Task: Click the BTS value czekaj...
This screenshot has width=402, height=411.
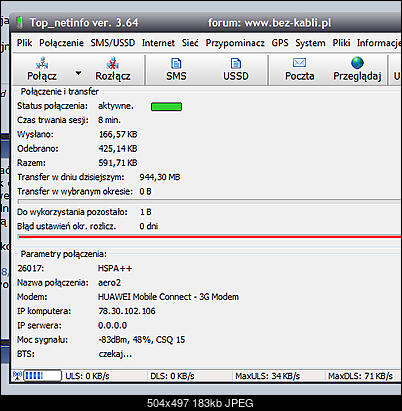Action: click(x=115, y=354)
